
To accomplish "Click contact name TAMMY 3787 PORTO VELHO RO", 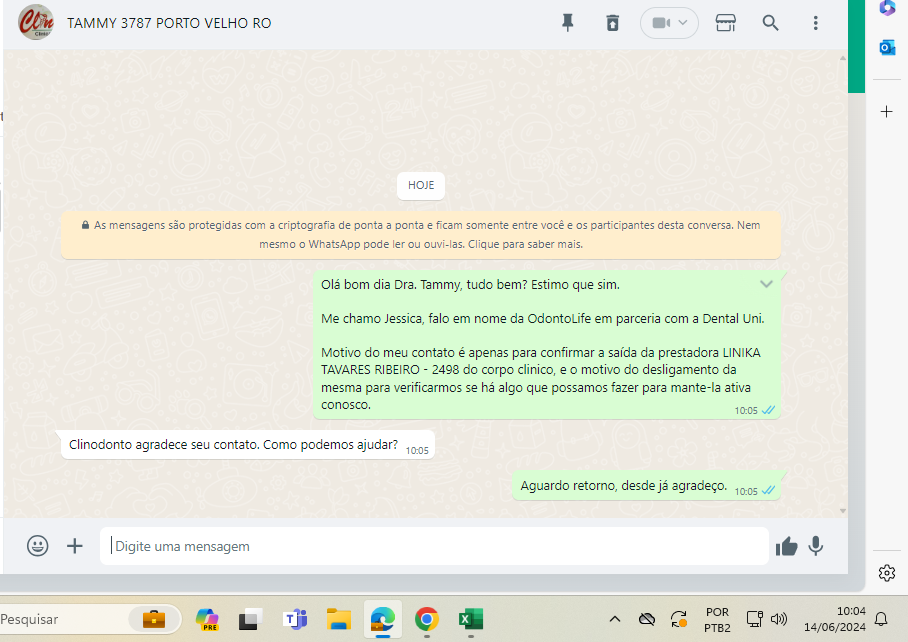I will click(169, 23).
